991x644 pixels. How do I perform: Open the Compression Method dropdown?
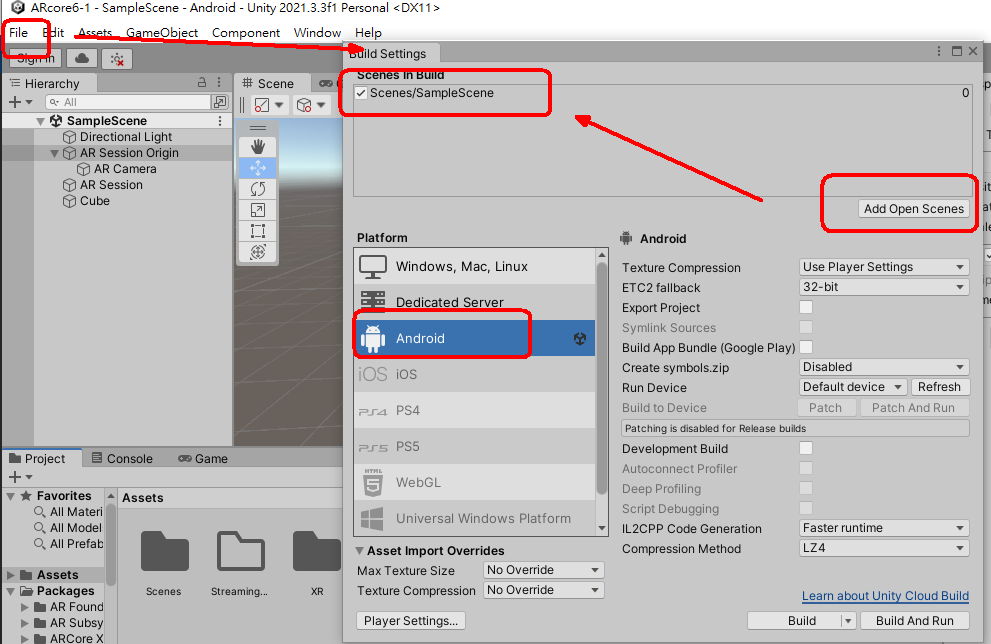(884, 548)
